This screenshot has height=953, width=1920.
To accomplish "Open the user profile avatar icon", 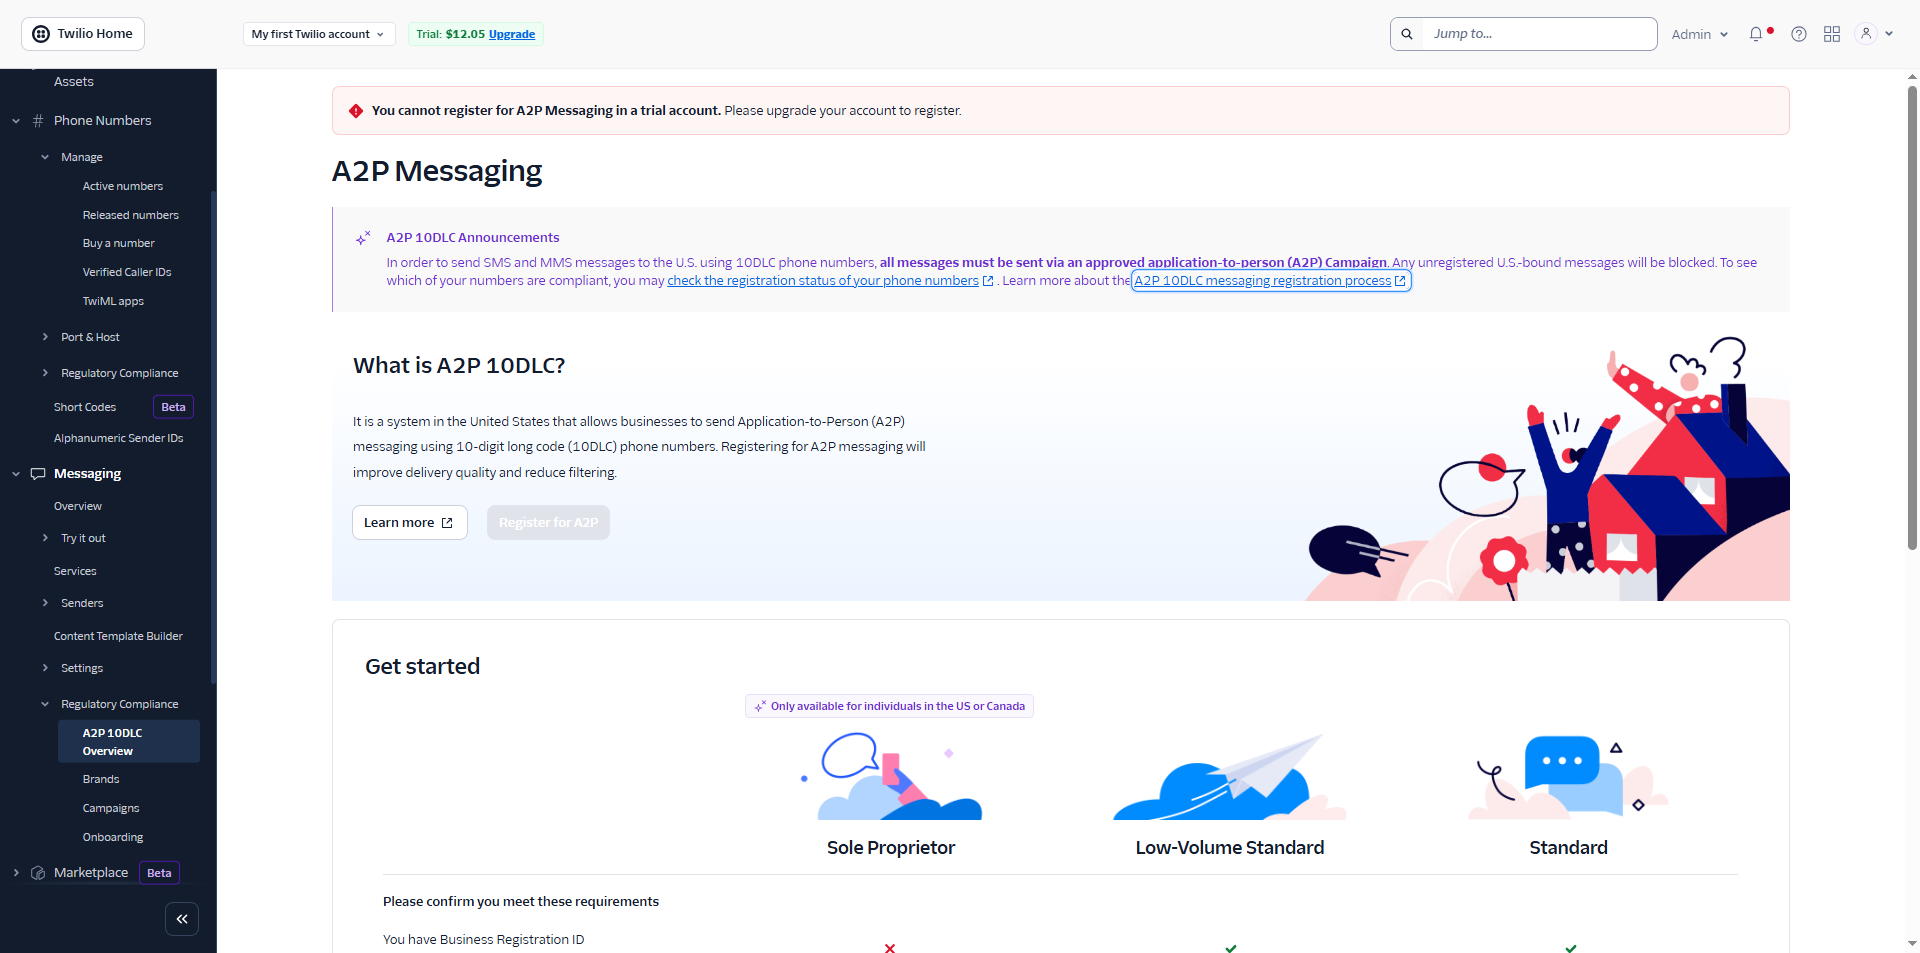I will pos(1866,34).
